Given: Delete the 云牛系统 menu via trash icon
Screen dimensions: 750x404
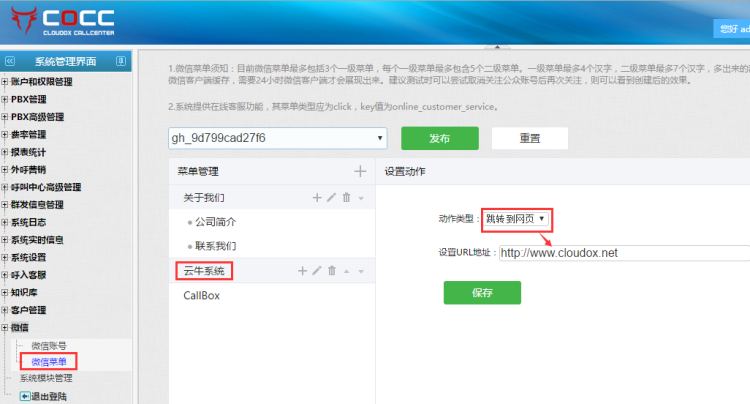Looking at the screenshot, I should (332, 271).
